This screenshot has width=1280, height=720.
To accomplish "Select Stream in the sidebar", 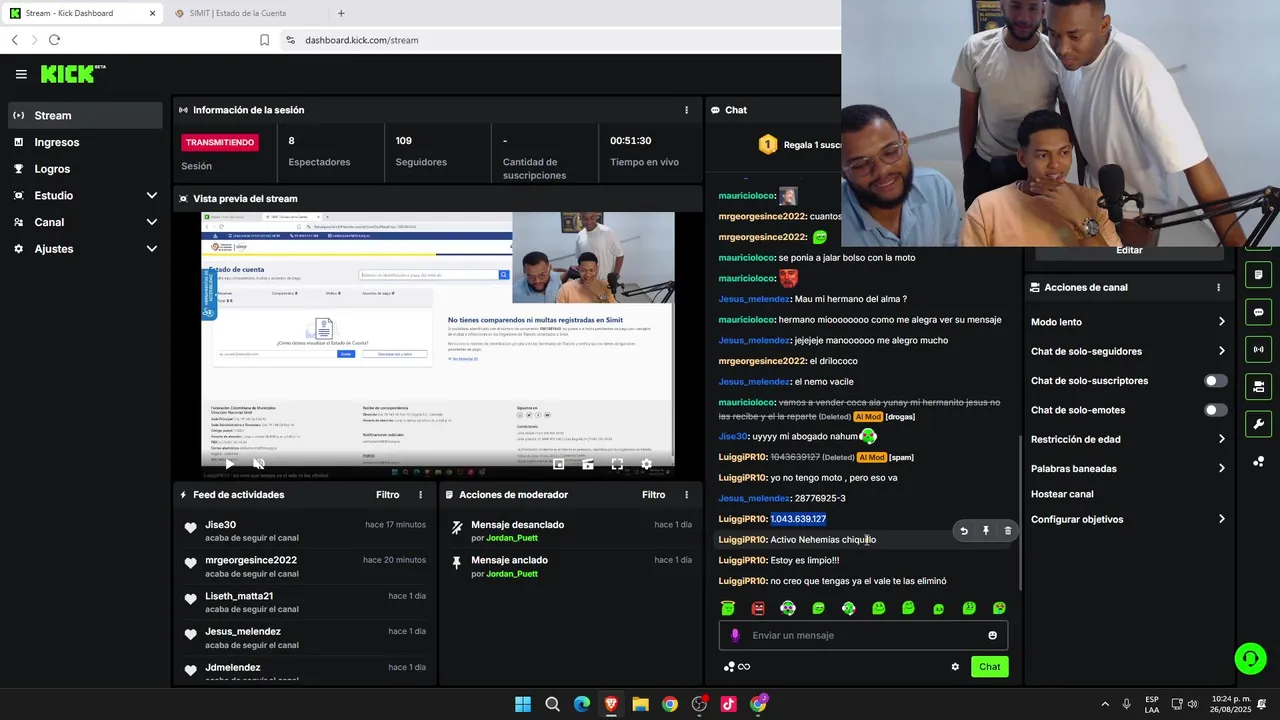I will coord(85,115).
